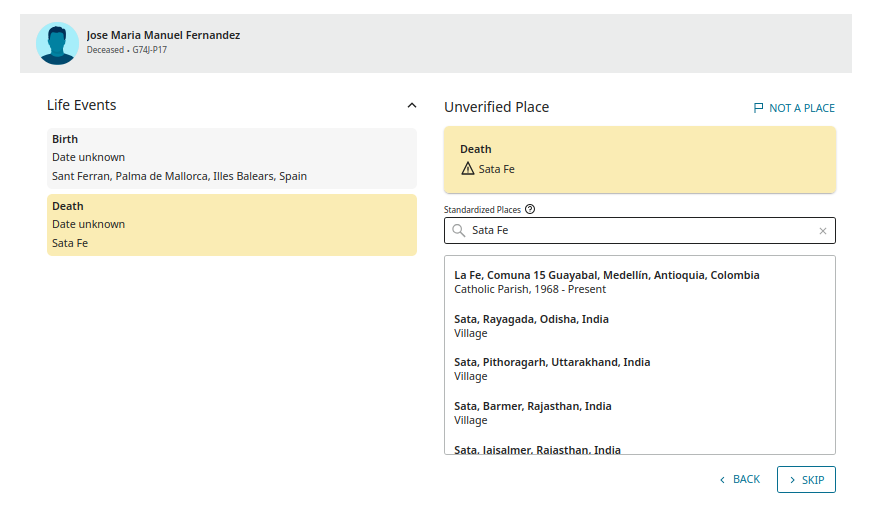Choose Sata, Rayagada, Odisha, India
This screenshot has width=870, height=515.
pos(531,326)
